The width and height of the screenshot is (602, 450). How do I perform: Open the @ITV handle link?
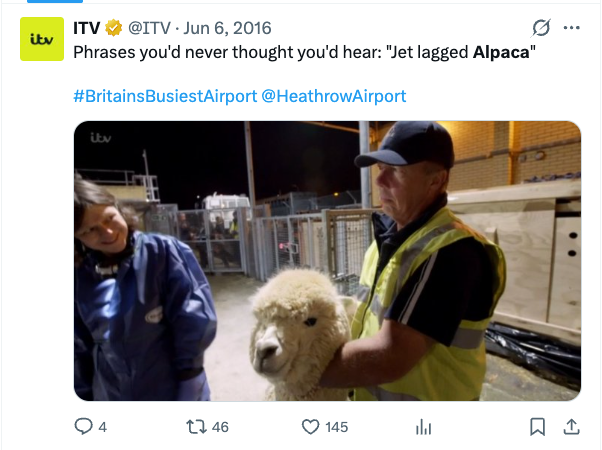coord(149,28)
